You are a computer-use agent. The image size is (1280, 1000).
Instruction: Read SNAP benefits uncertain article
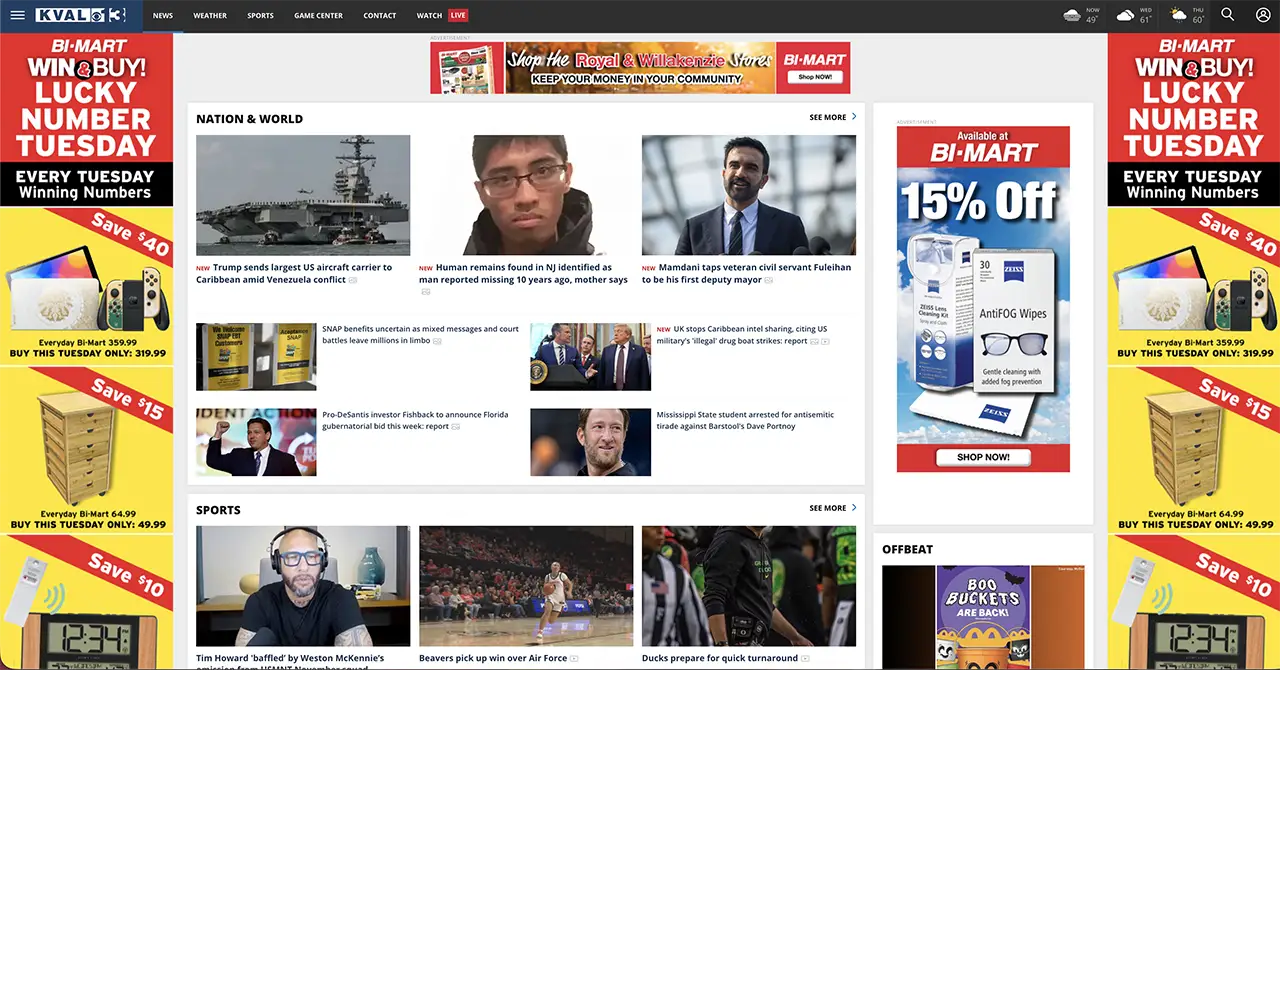tap(420, 335)
